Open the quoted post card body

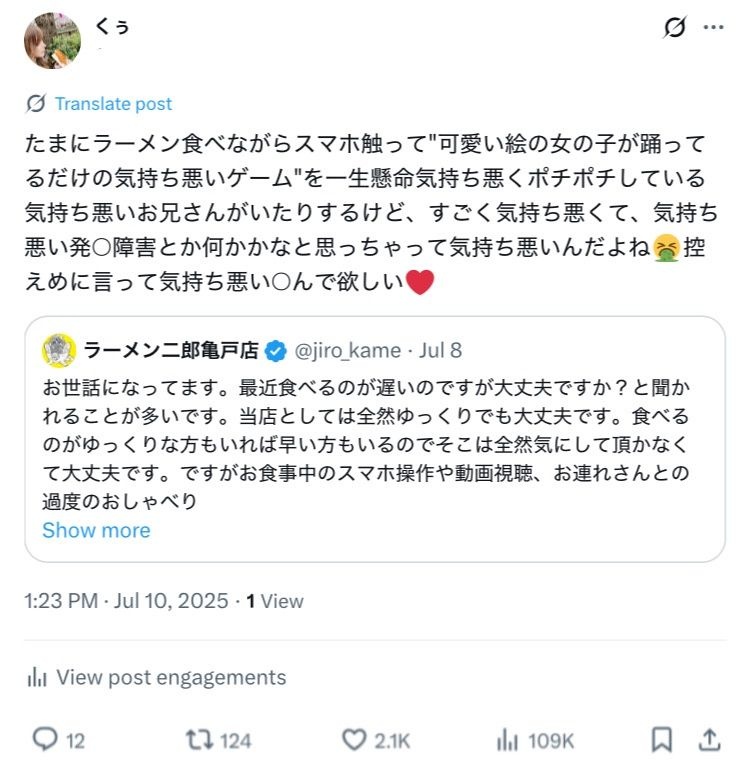coord(374,440)
